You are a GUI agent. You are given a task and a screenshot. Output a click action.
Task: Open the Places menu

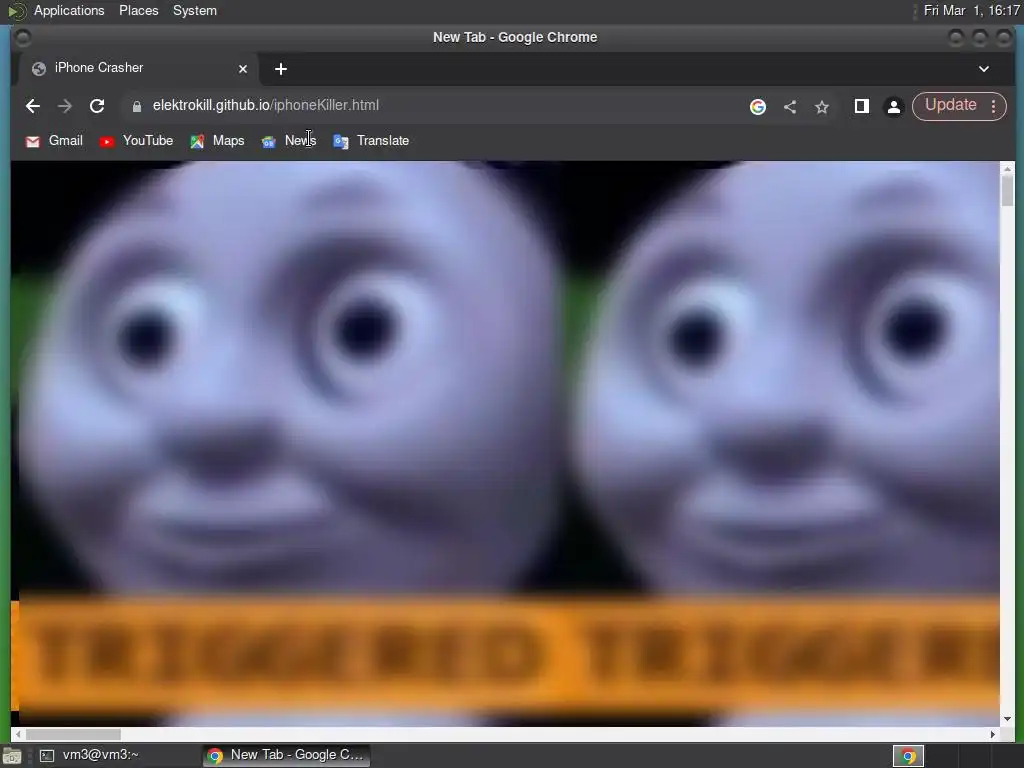click(x=138, y=10)
